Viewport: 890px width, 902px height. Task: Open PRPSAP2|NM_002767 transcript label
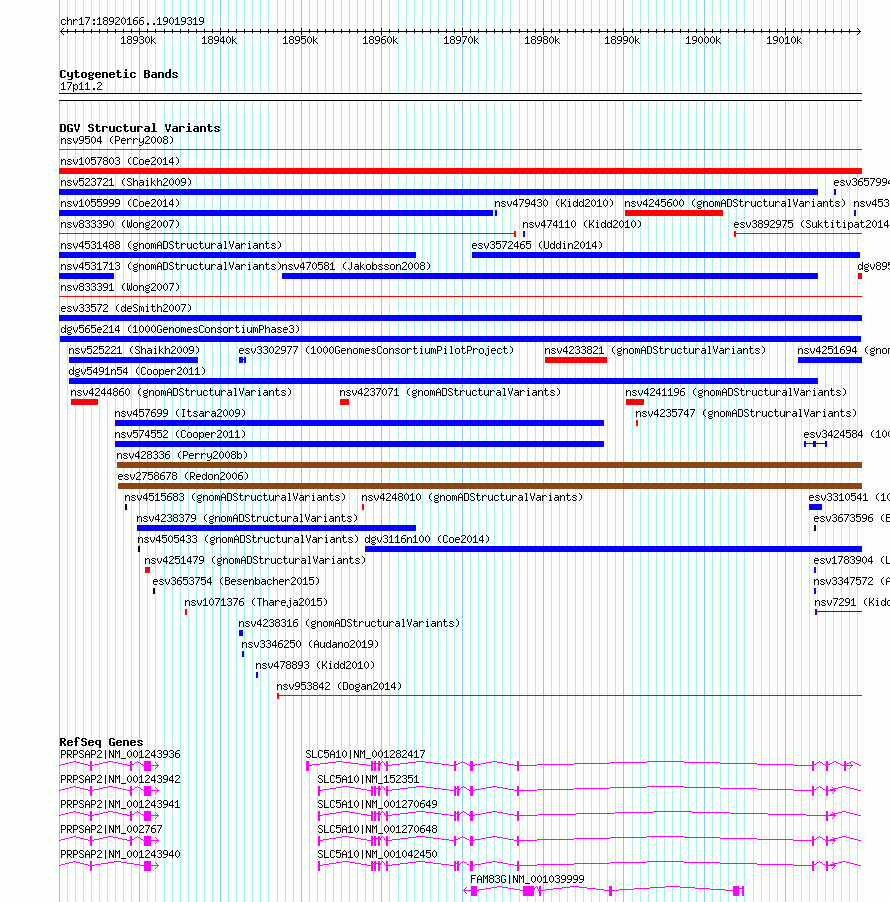click(x=111, y=830)
